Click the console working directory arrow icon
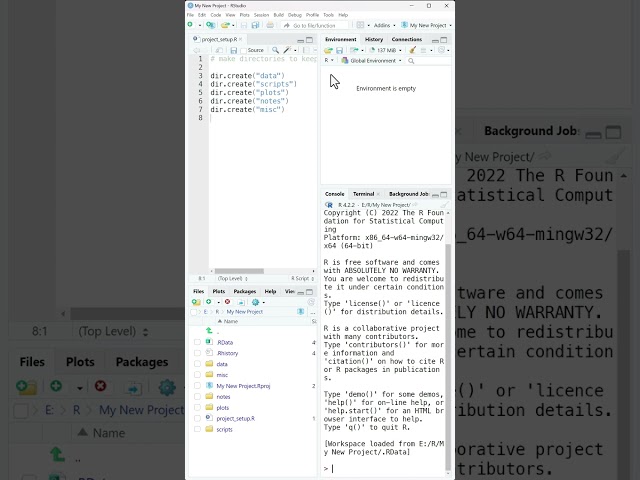The image size is (640, 480). [416, 205]
